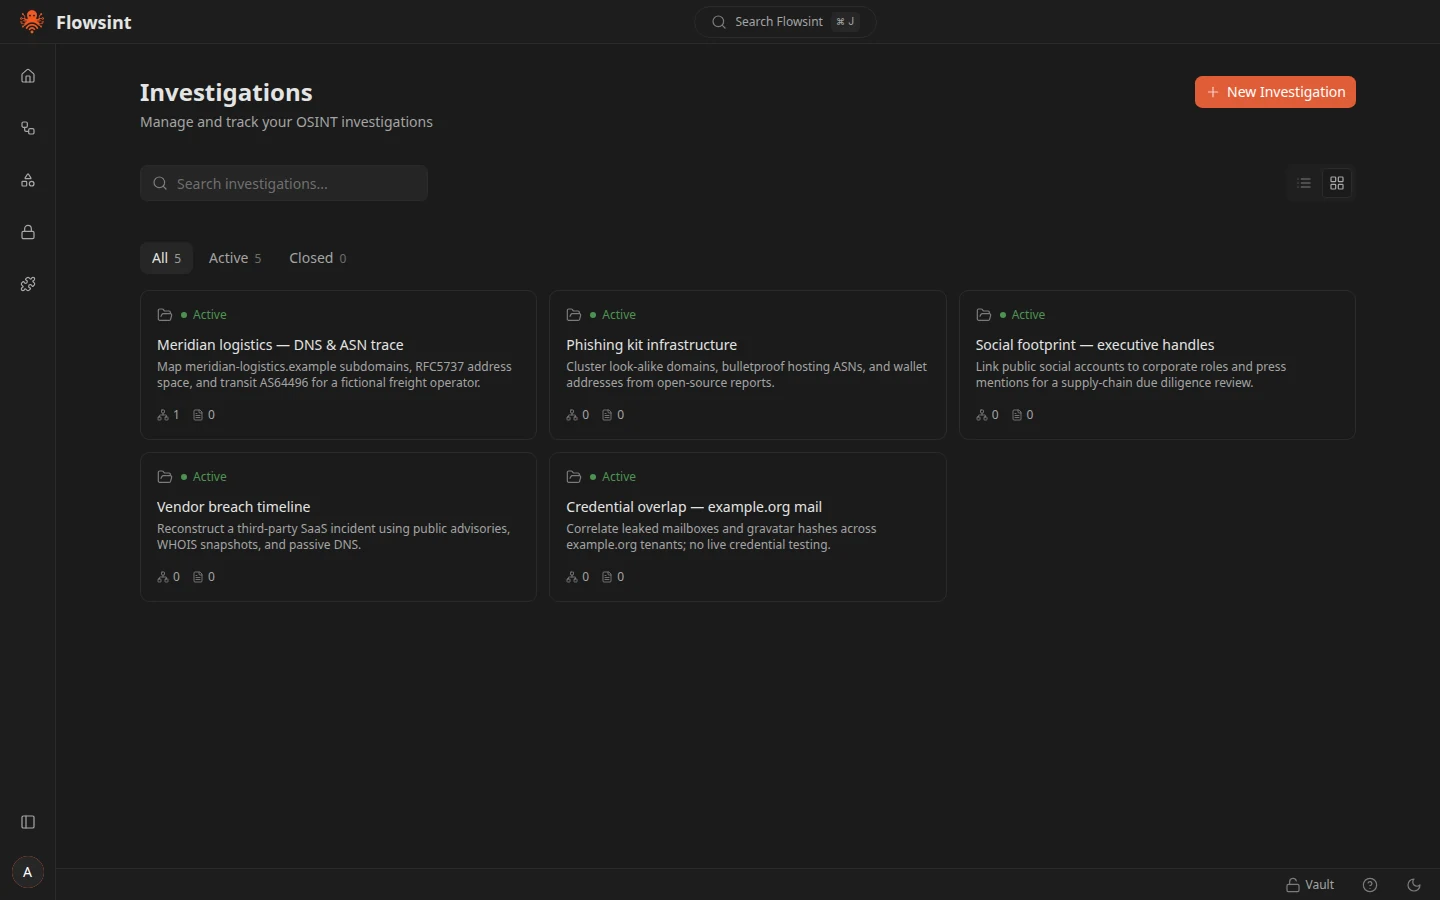Open the Home icon in sidebar
Image resolution: width=1440 pixels, height=900 pixels.
(28, 76)
